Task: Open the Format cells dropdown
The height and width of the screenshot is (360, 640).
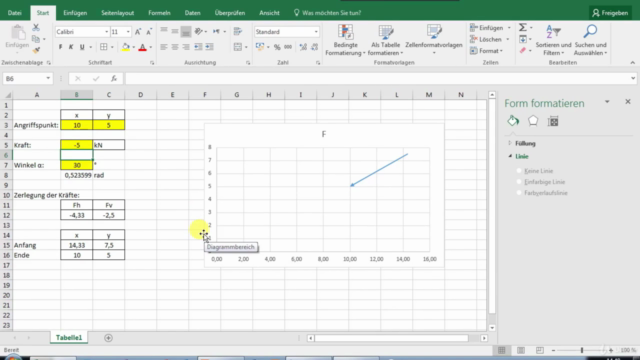Action: point(487,51)
